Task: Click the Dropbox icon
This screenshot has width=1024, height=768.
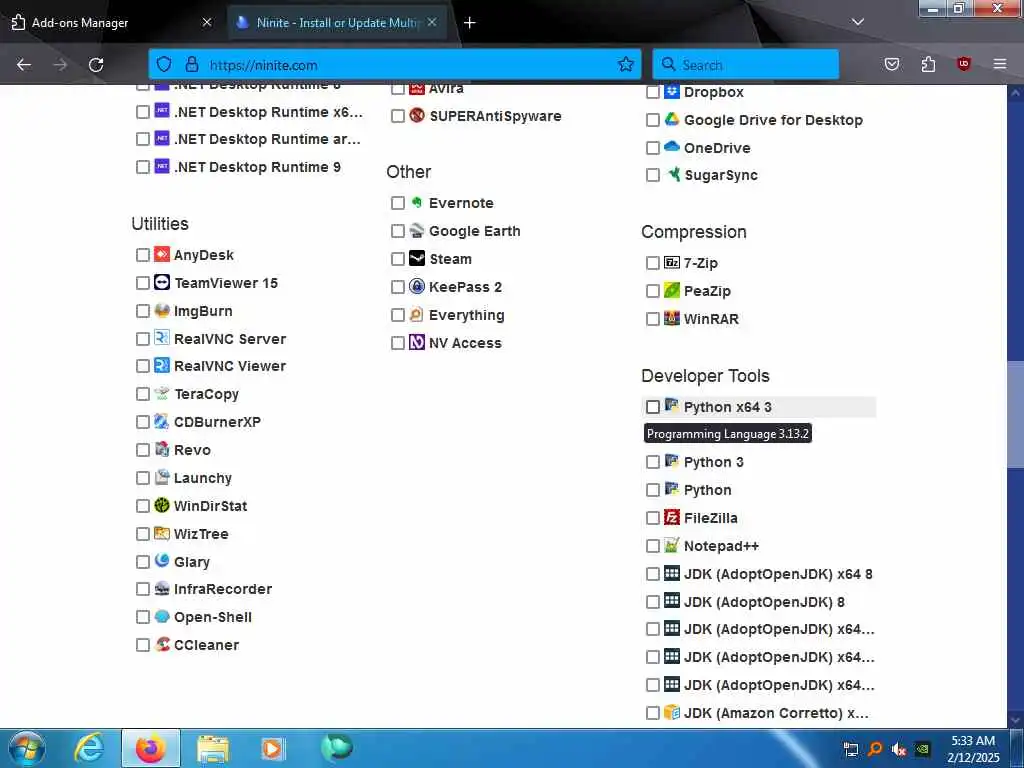Action: [672, 91]
